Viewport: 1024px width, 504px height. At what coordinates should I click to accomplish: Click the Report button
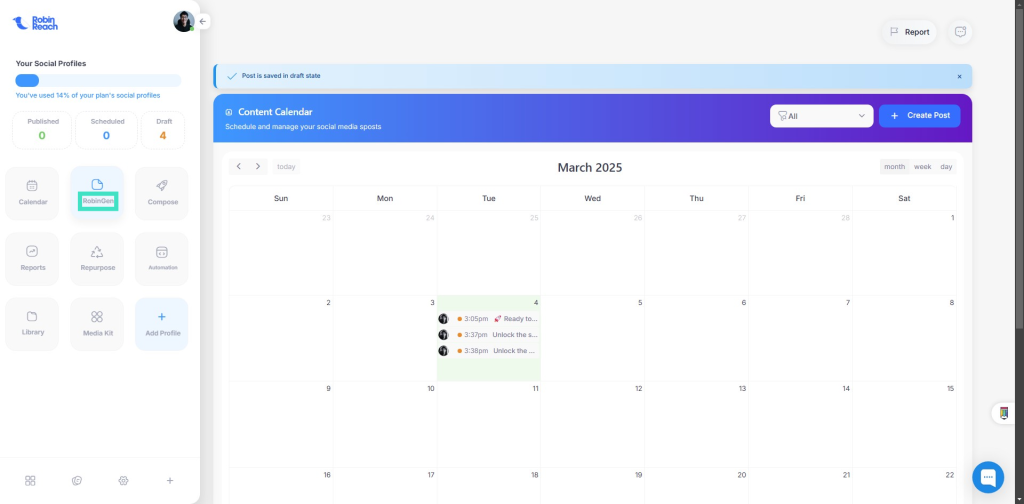point(909,32)
